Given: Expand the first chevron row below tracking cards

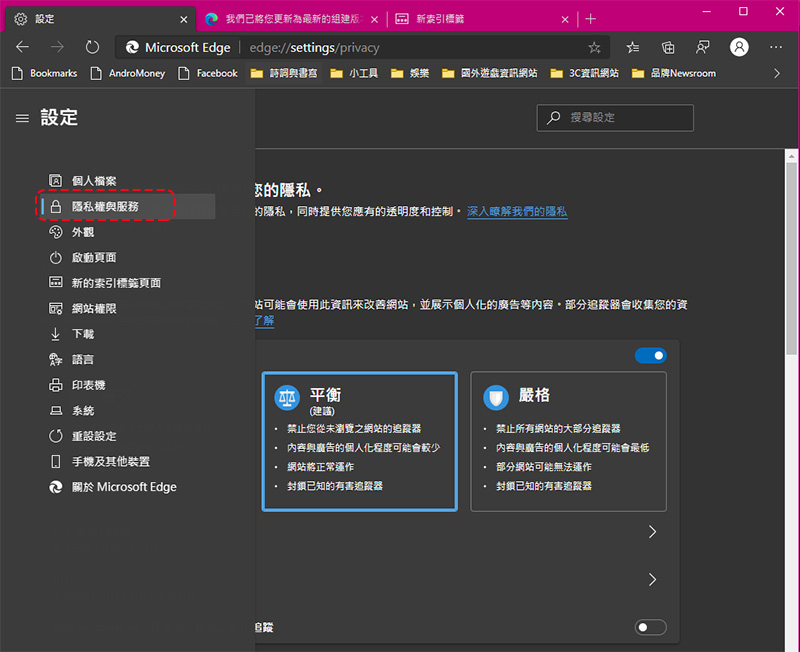Looking at the screenshot, I should [652, 532].
